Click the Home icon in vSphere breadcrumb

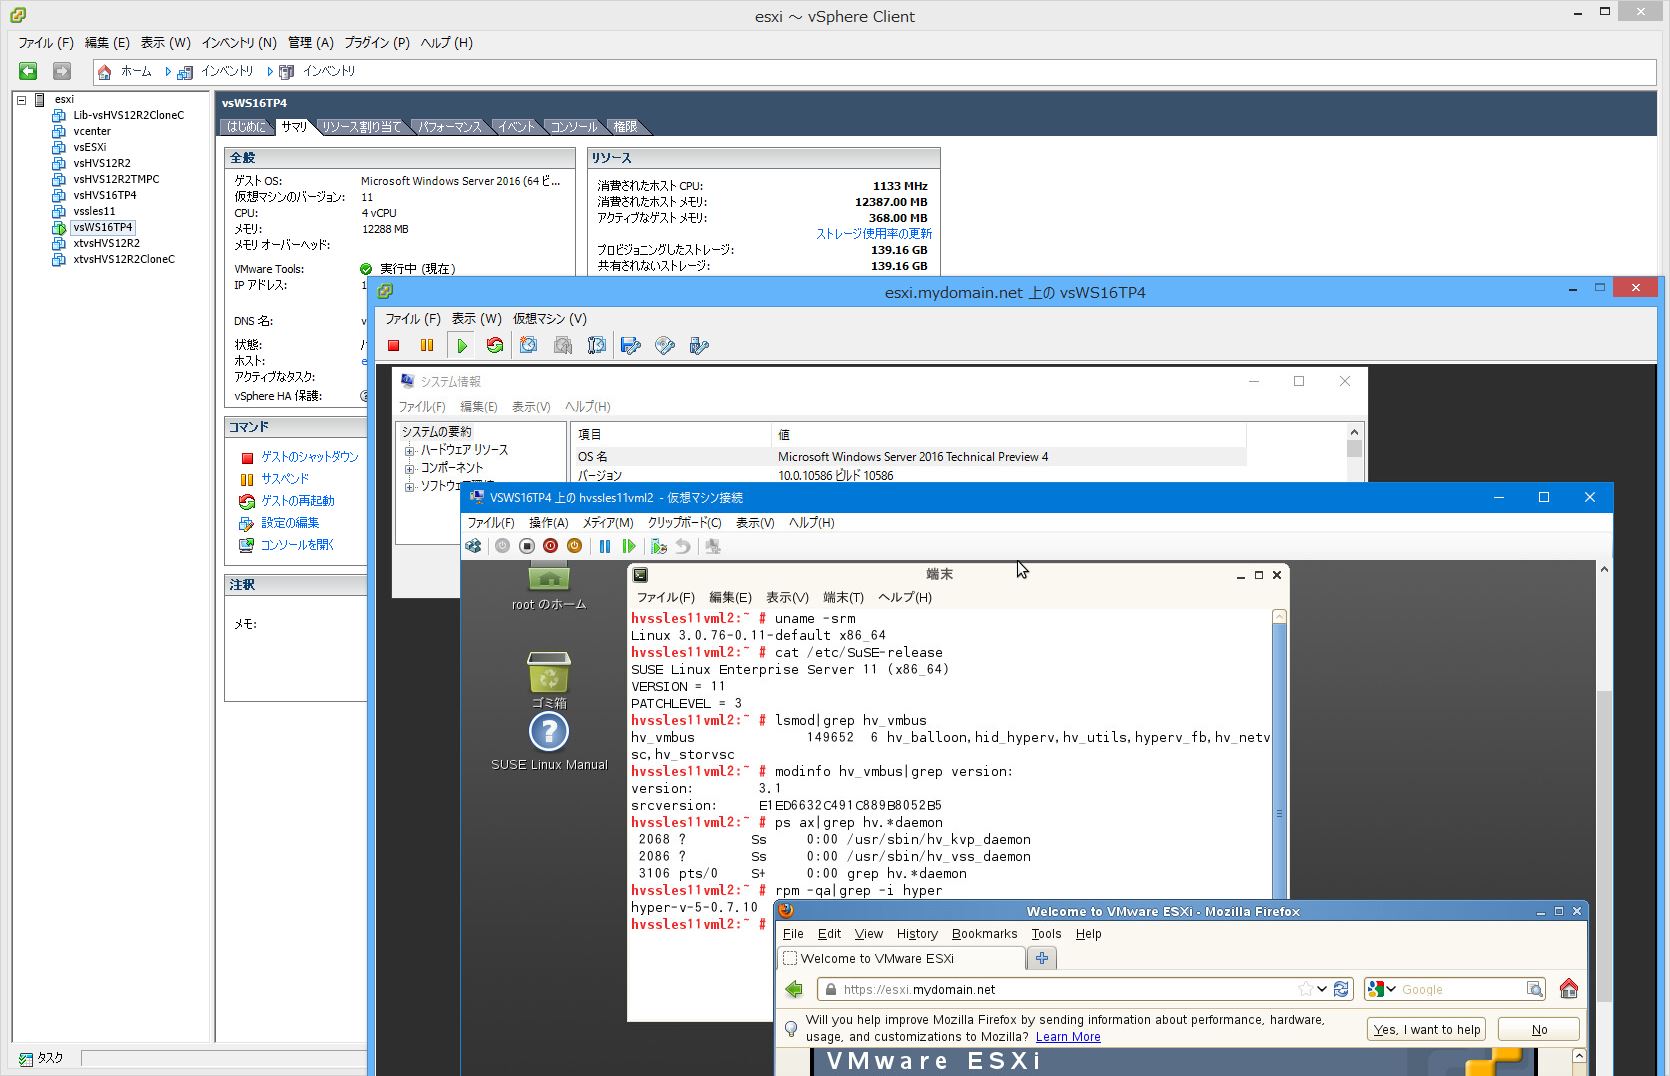click(105, 72)
